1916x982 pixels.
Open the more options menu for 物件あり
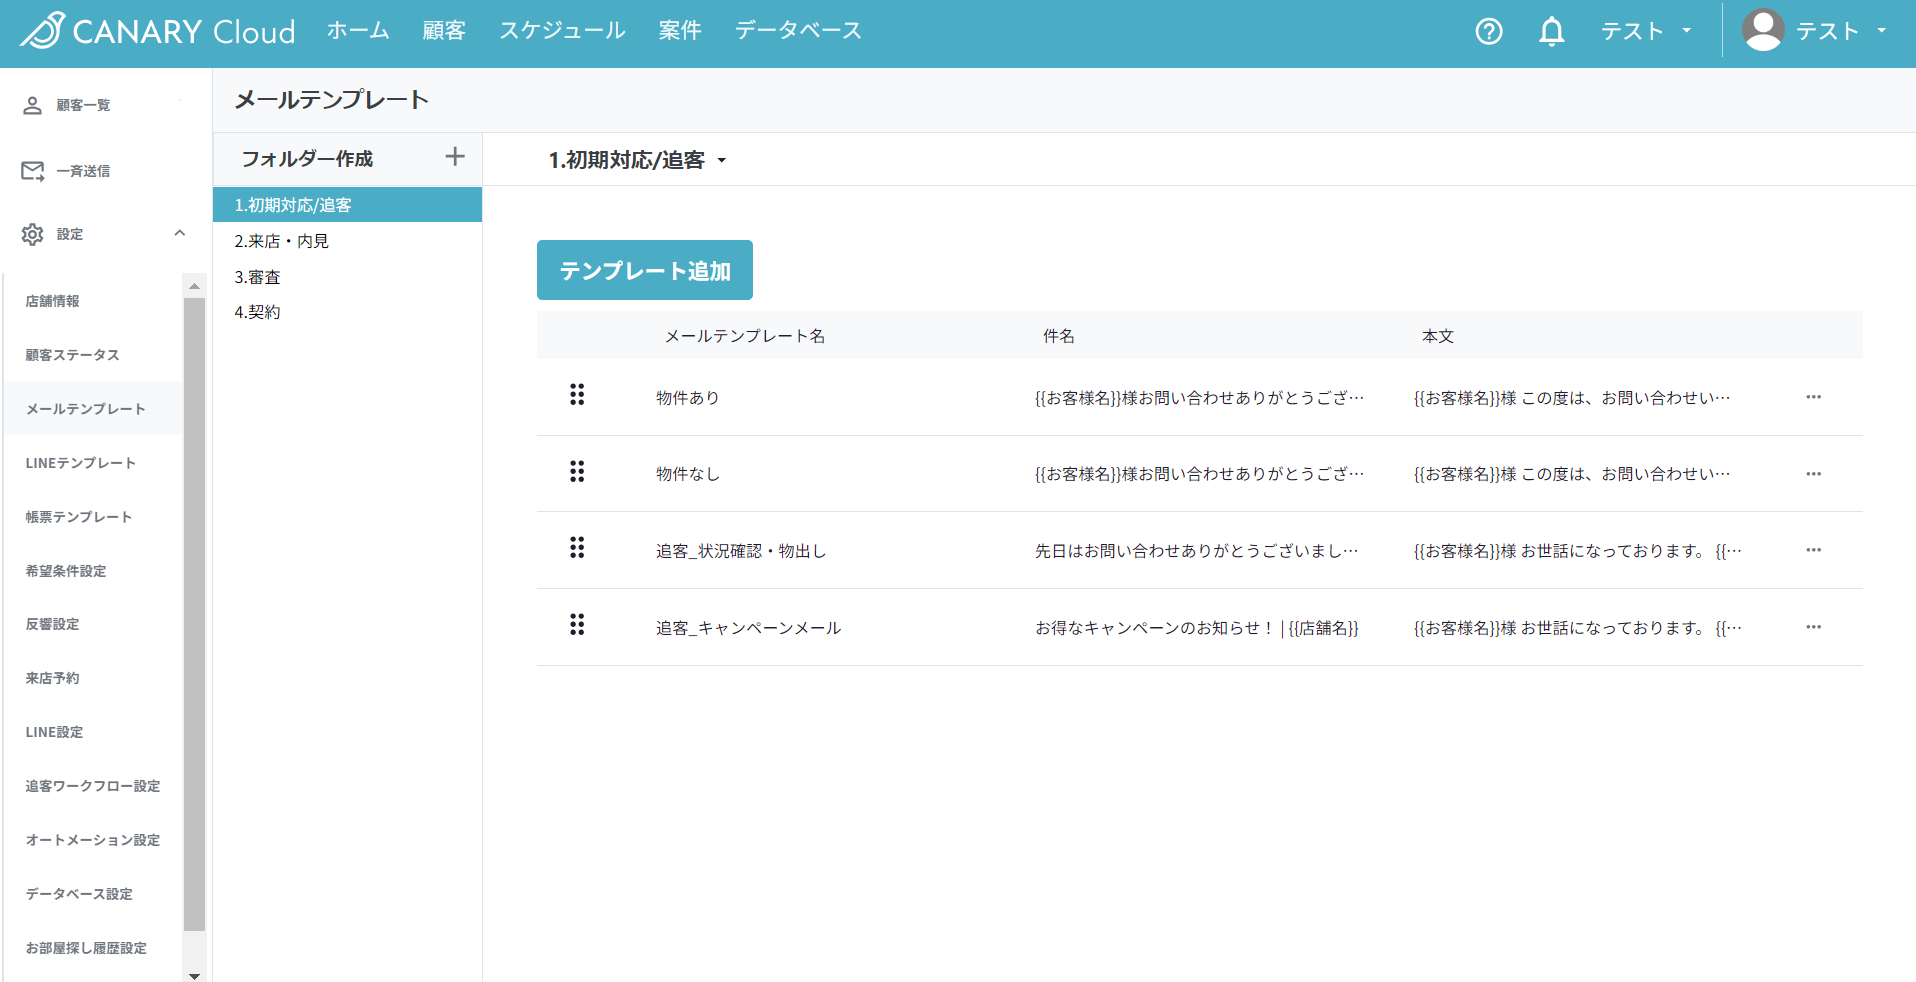coord(1813,397)
